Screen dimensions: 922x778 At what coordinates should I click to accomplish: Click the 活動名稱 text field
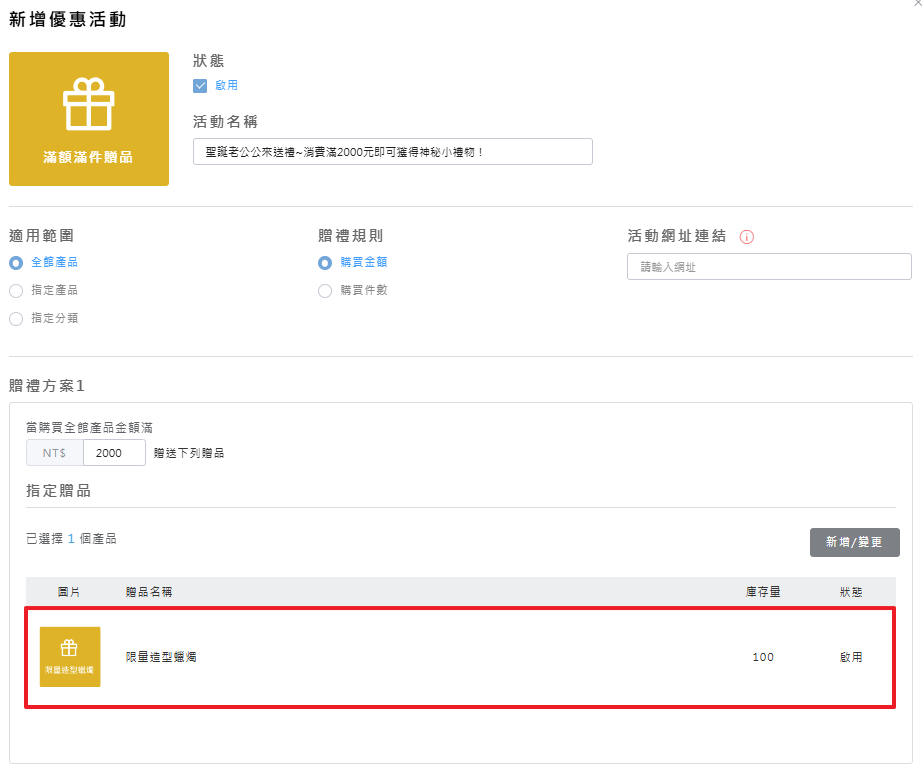(x=392, y=152)
